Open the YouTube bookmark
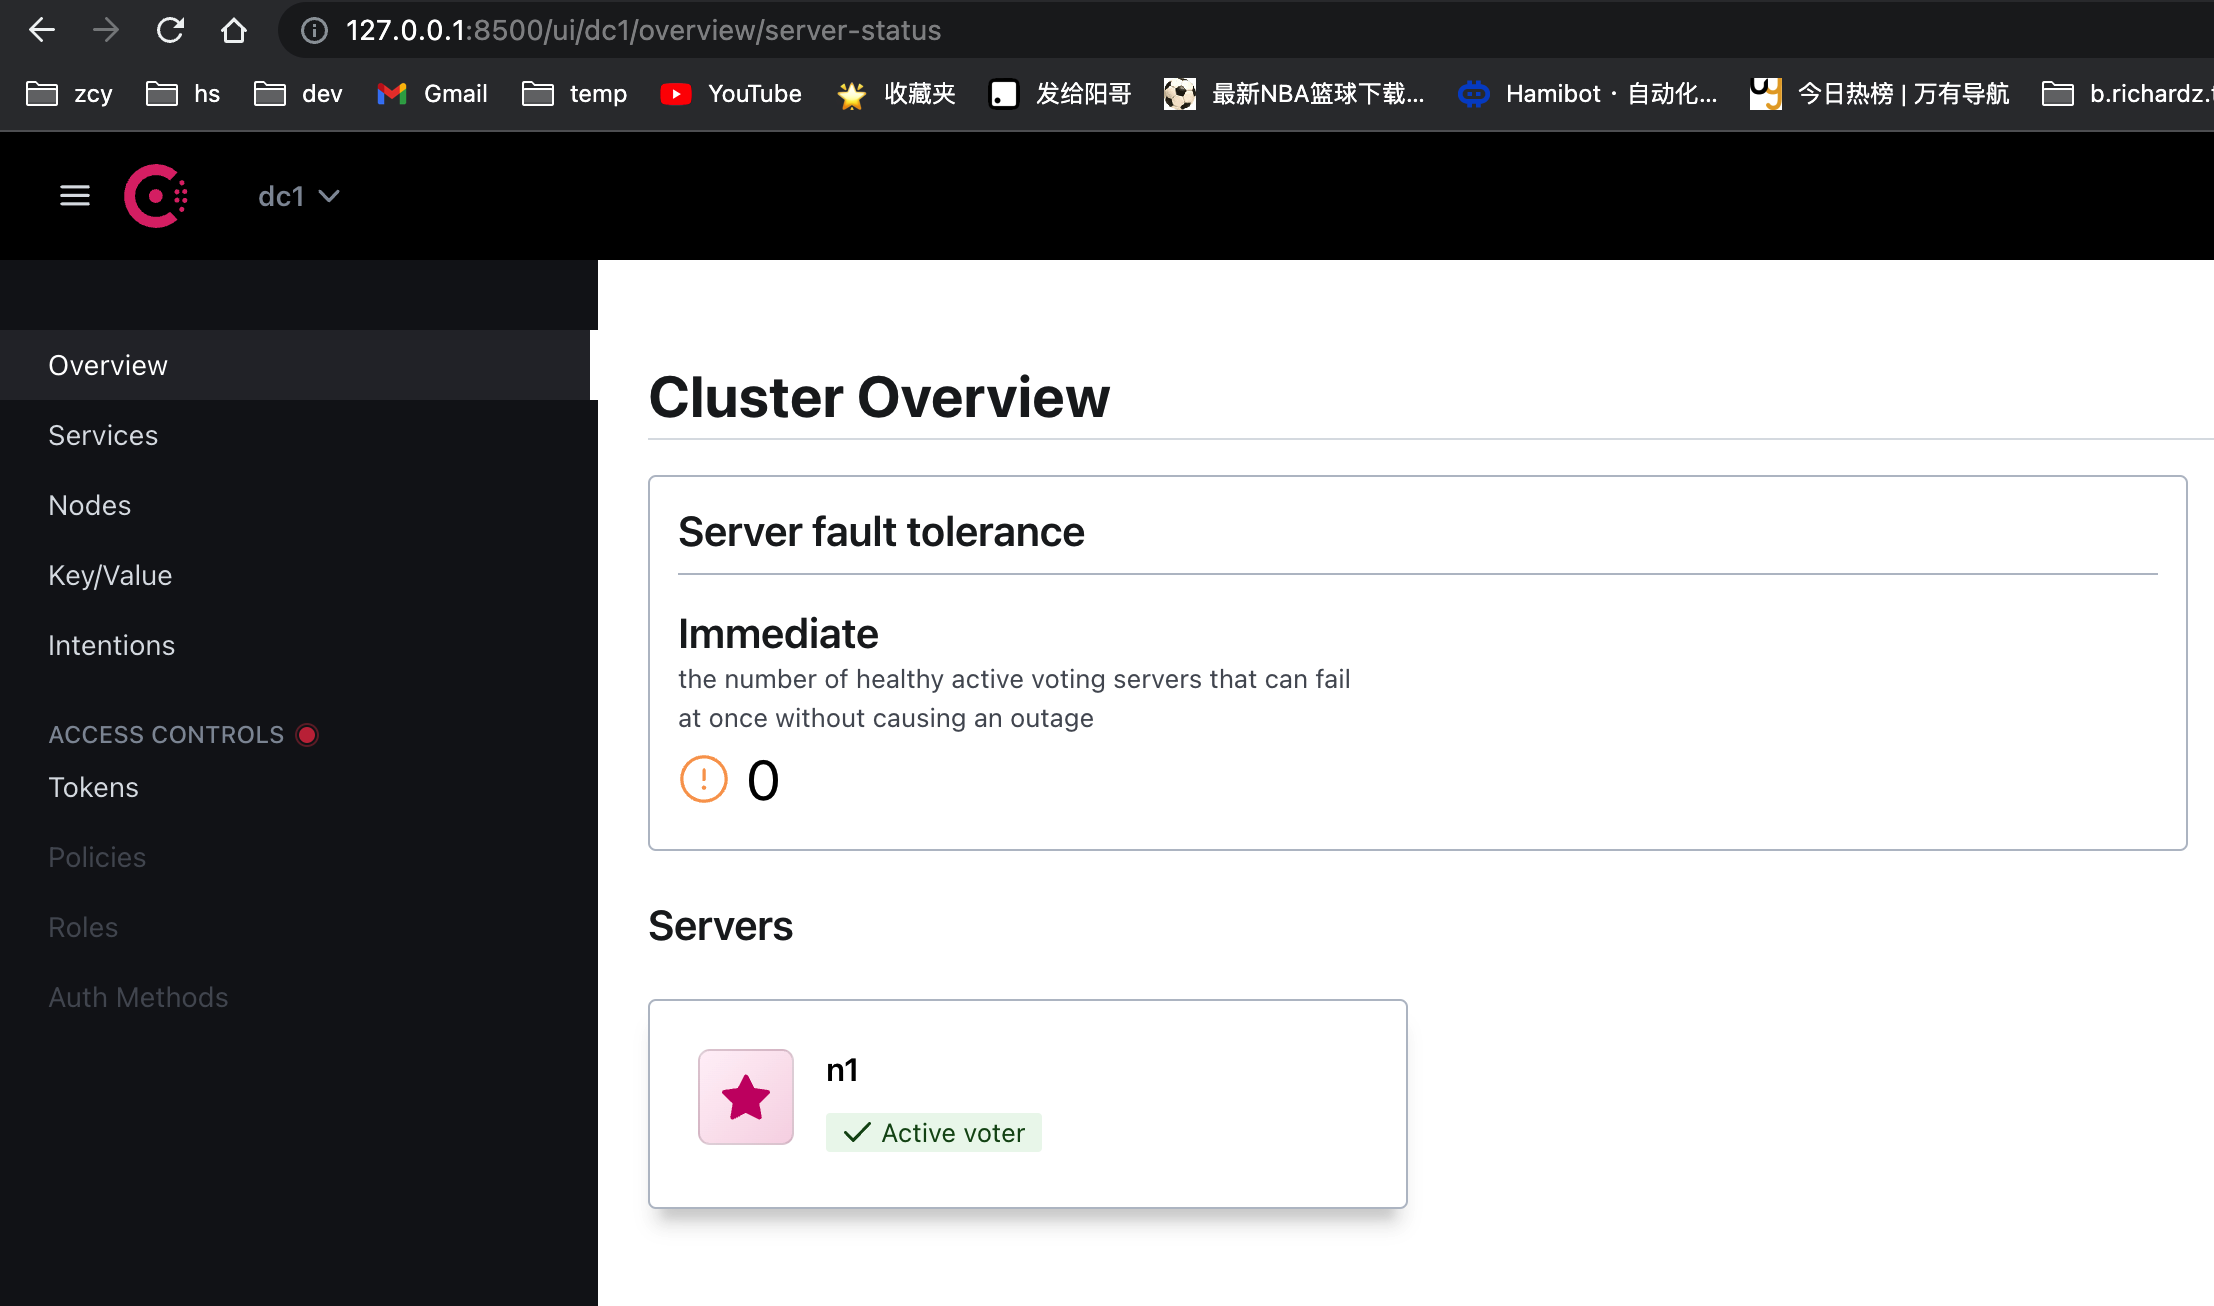This screenshot has width=2214, height=1306. (x=732, y=94)
